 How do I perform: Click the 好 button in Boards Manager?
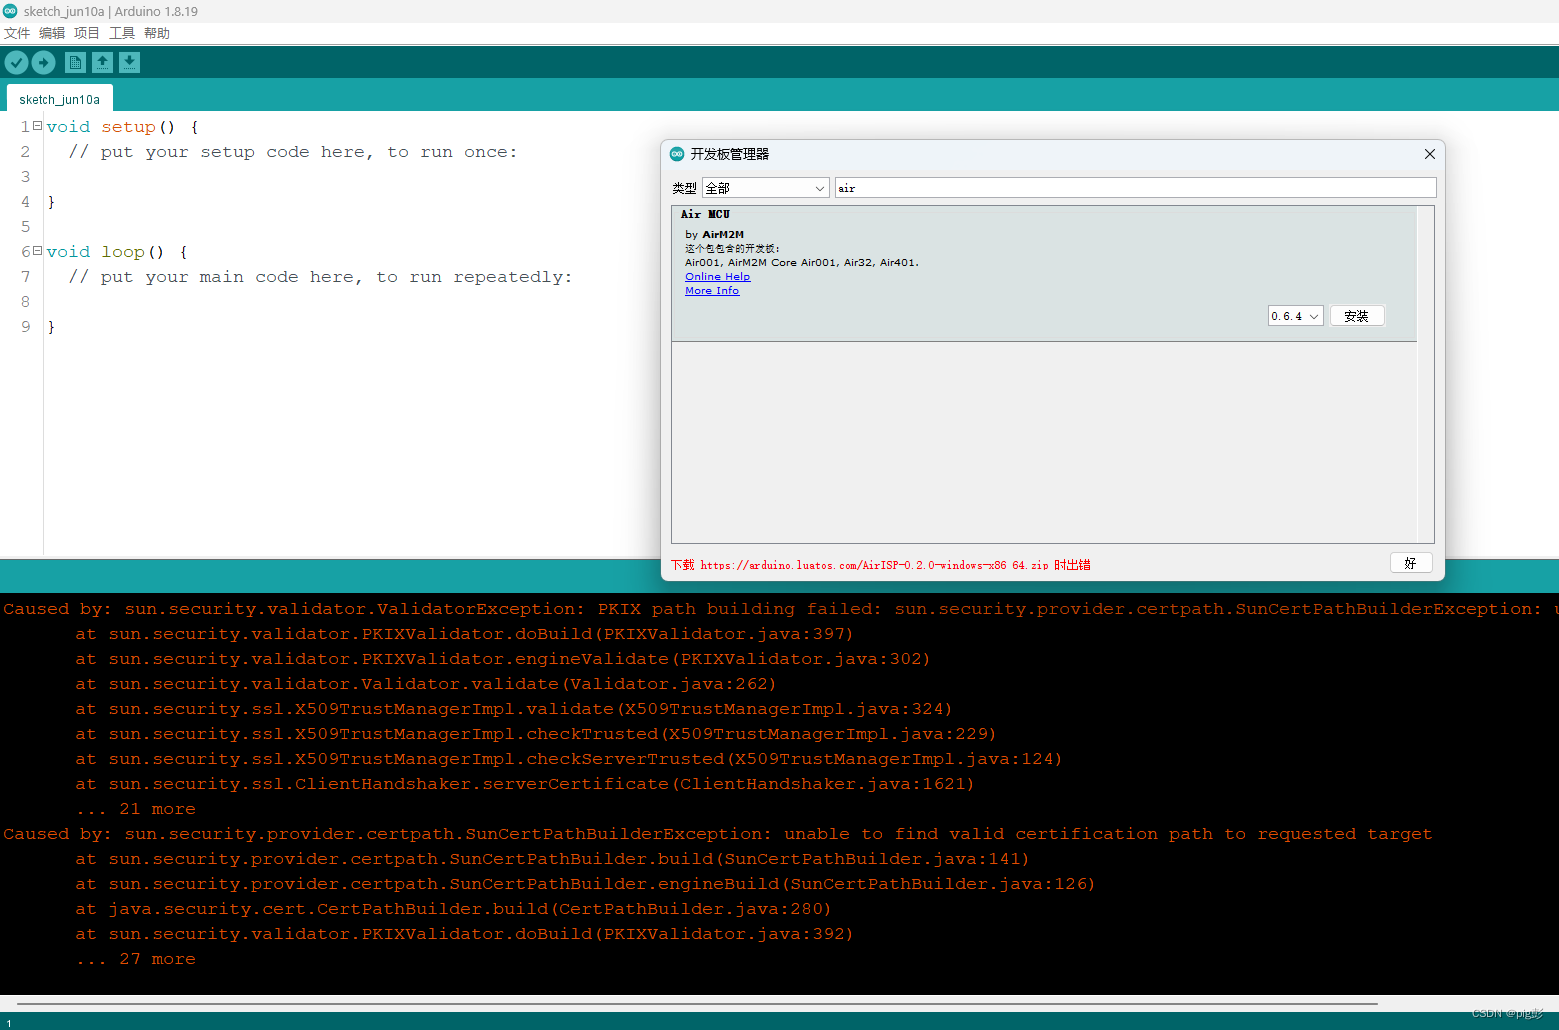1411,563
